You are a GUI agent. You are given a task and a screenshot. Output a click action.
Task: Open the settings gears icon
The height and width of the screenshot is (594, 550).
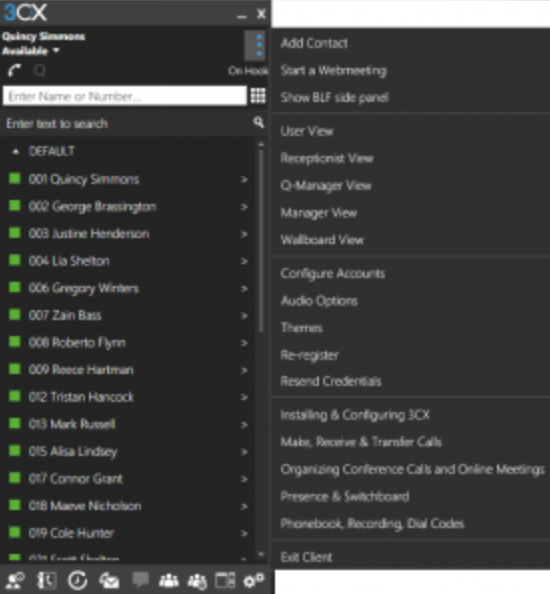tap(254, 580)
